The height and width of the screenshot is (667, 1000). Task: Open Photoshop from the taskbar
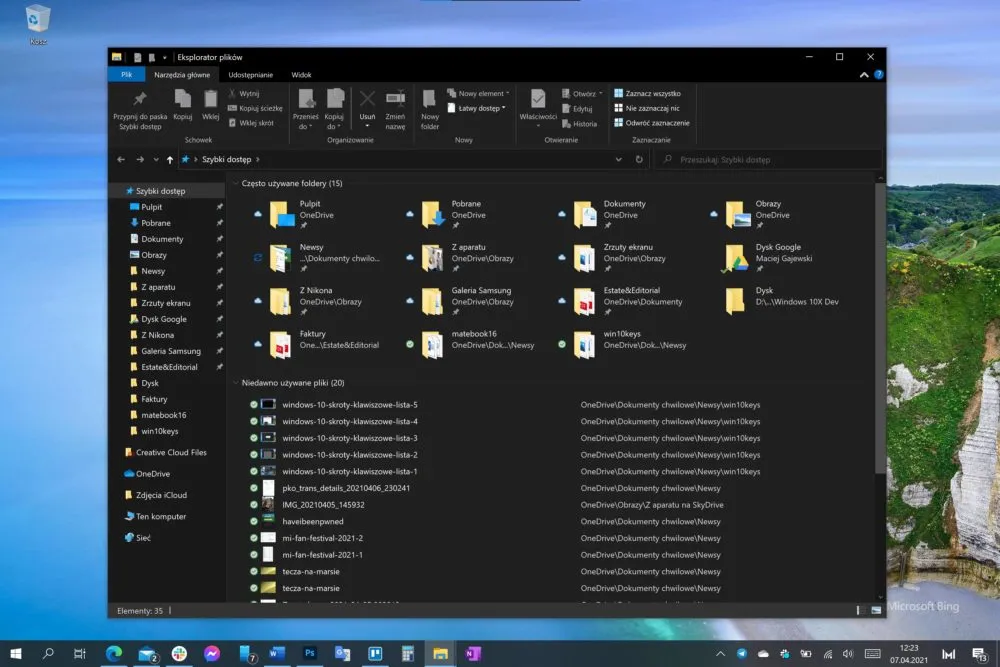click(310, 653)
